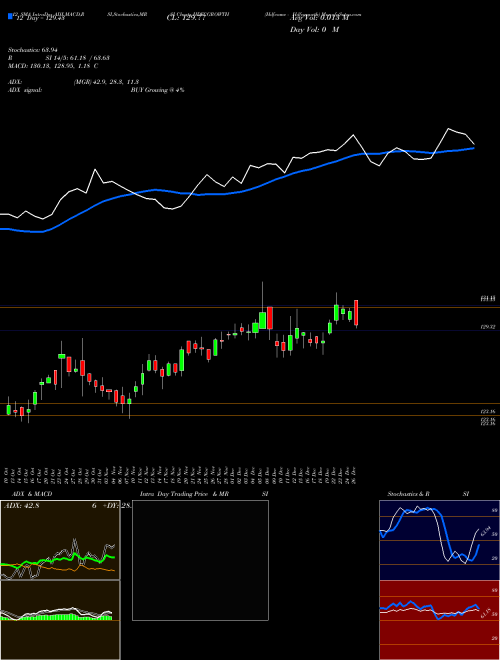Click the empty intraday trading price chart box

click(200, 560)
